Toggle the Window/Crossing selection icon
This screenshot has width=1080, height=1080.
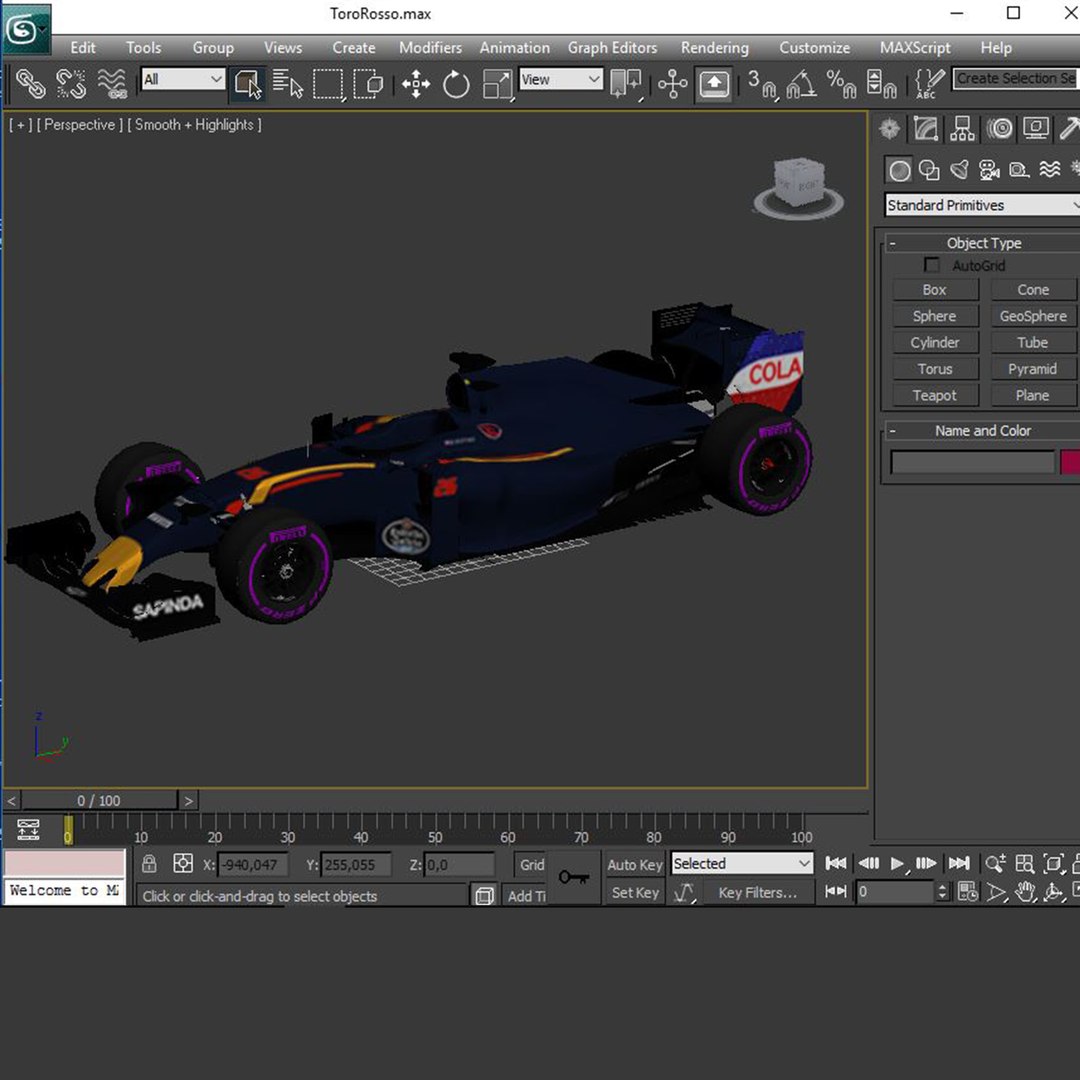[x=368, y=83]
